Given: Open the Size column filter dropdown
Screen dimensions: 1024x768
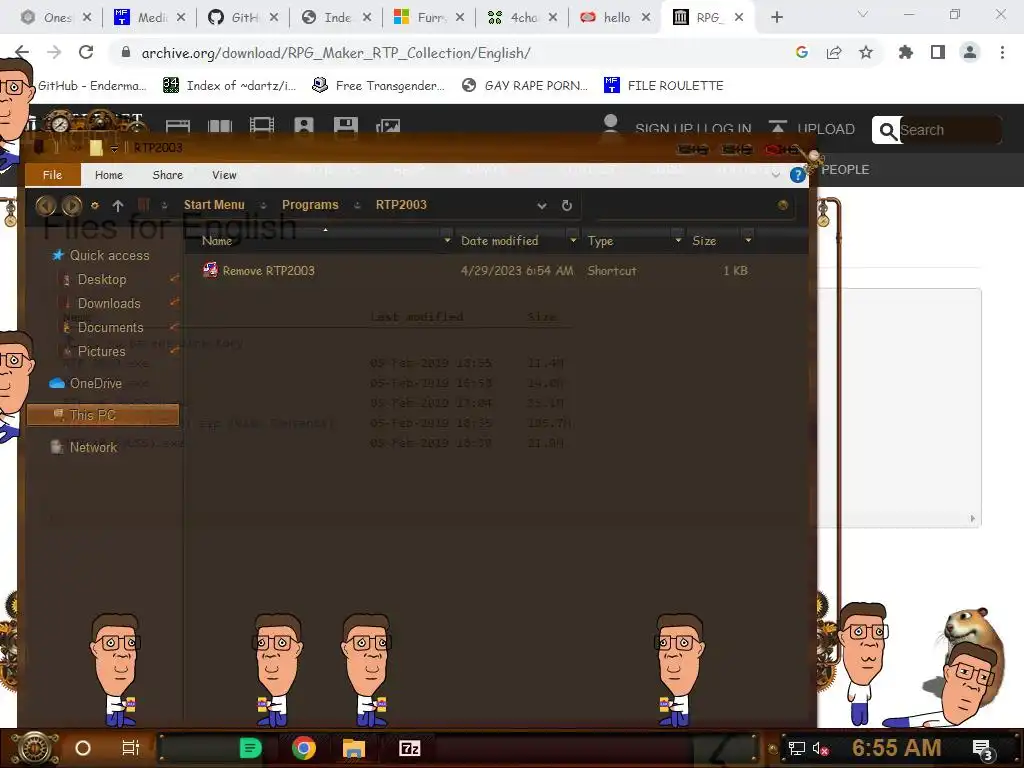Looking at the screenshot, I should (x=748, y=241).
